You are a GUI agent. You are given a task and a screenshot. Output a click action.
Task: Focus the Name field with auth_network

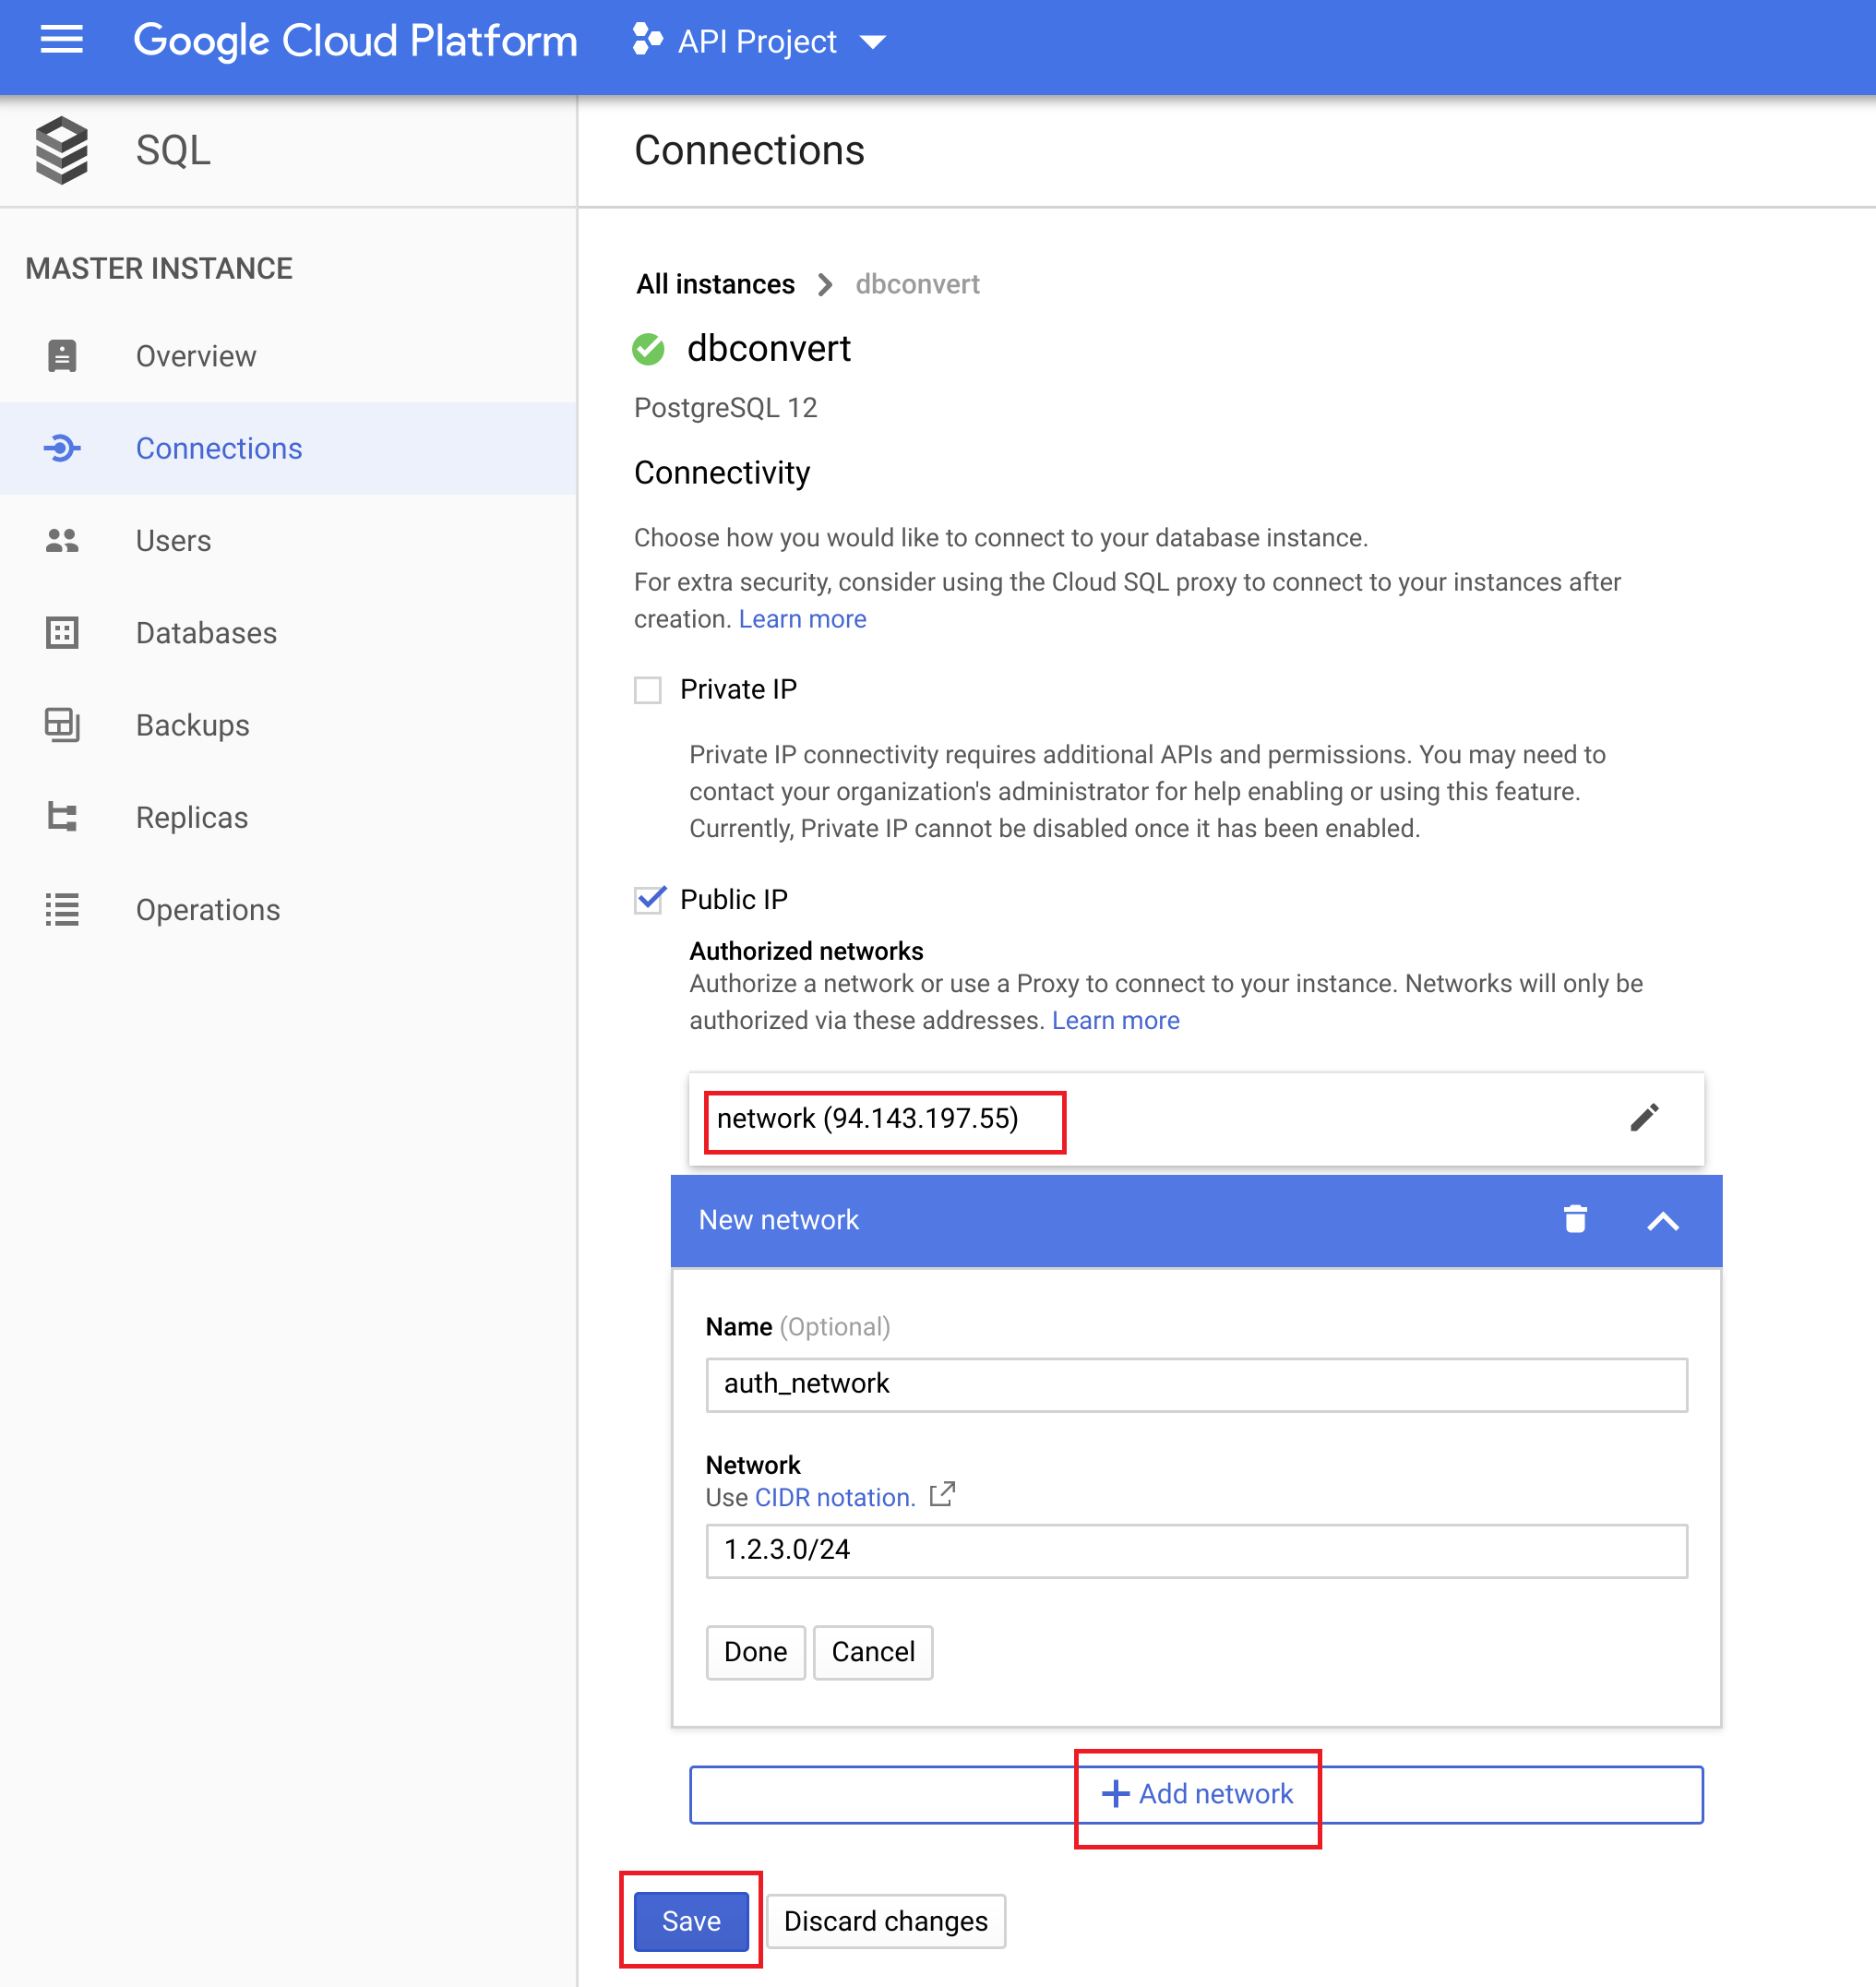(1196, 1385)
